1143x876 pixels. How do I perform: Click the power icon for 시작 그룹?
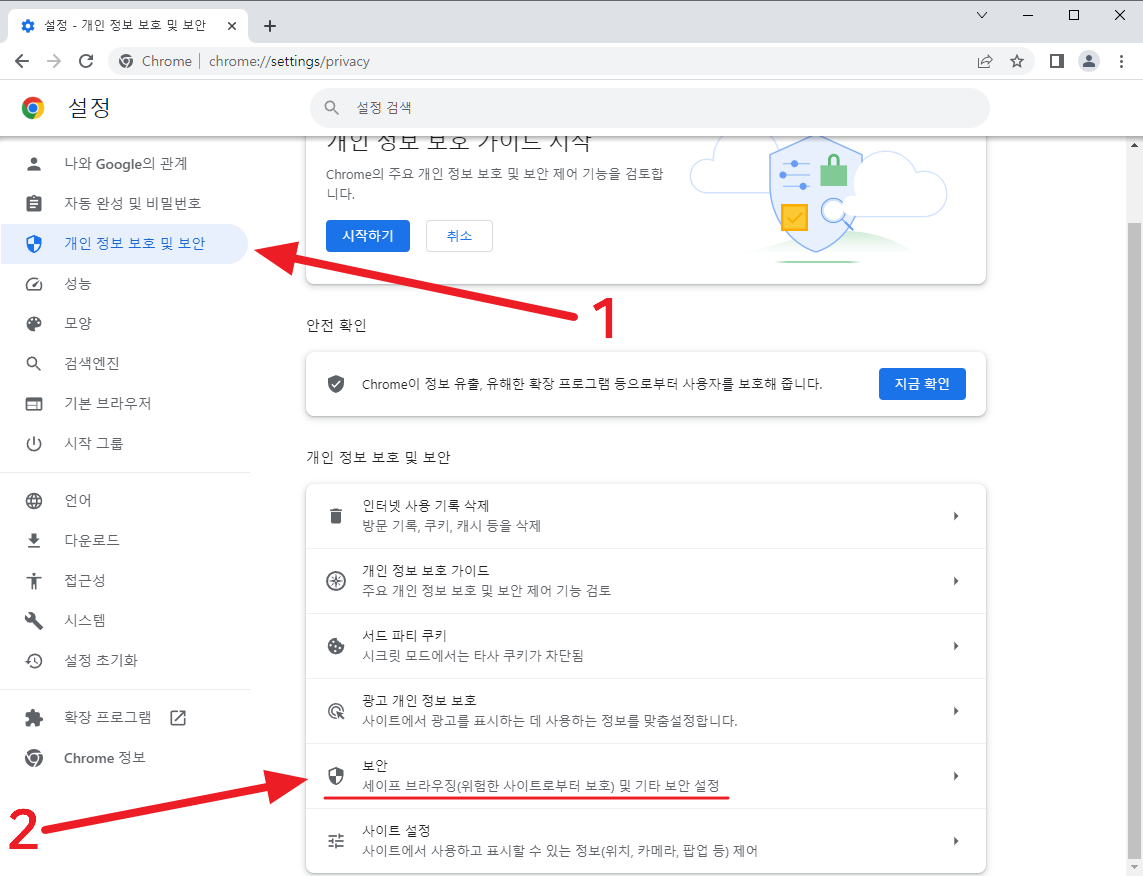34,444
